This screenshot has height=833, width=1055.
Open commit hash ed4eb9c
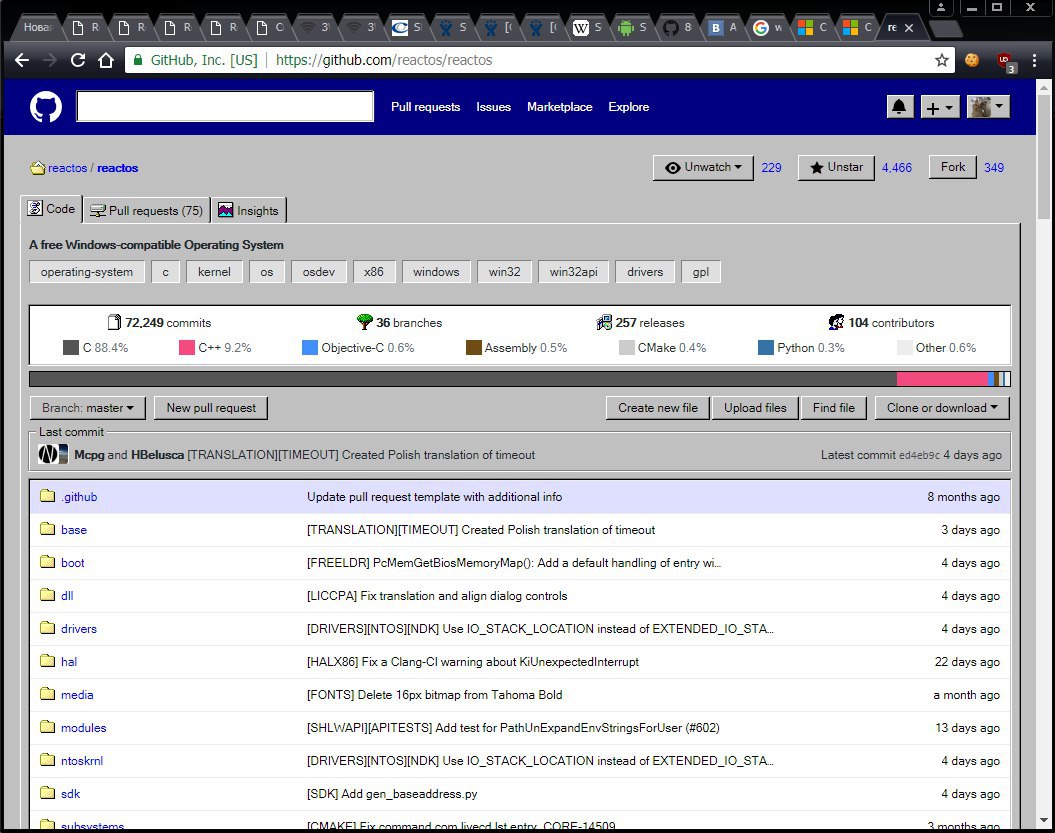click(919, 455)
